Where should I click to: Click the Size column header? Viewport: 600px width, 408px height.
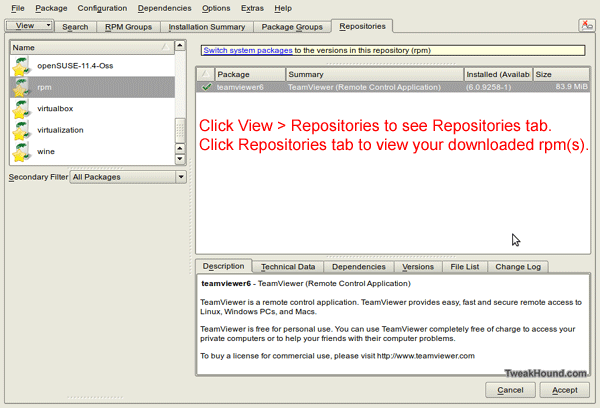click(x=561, y=74)
